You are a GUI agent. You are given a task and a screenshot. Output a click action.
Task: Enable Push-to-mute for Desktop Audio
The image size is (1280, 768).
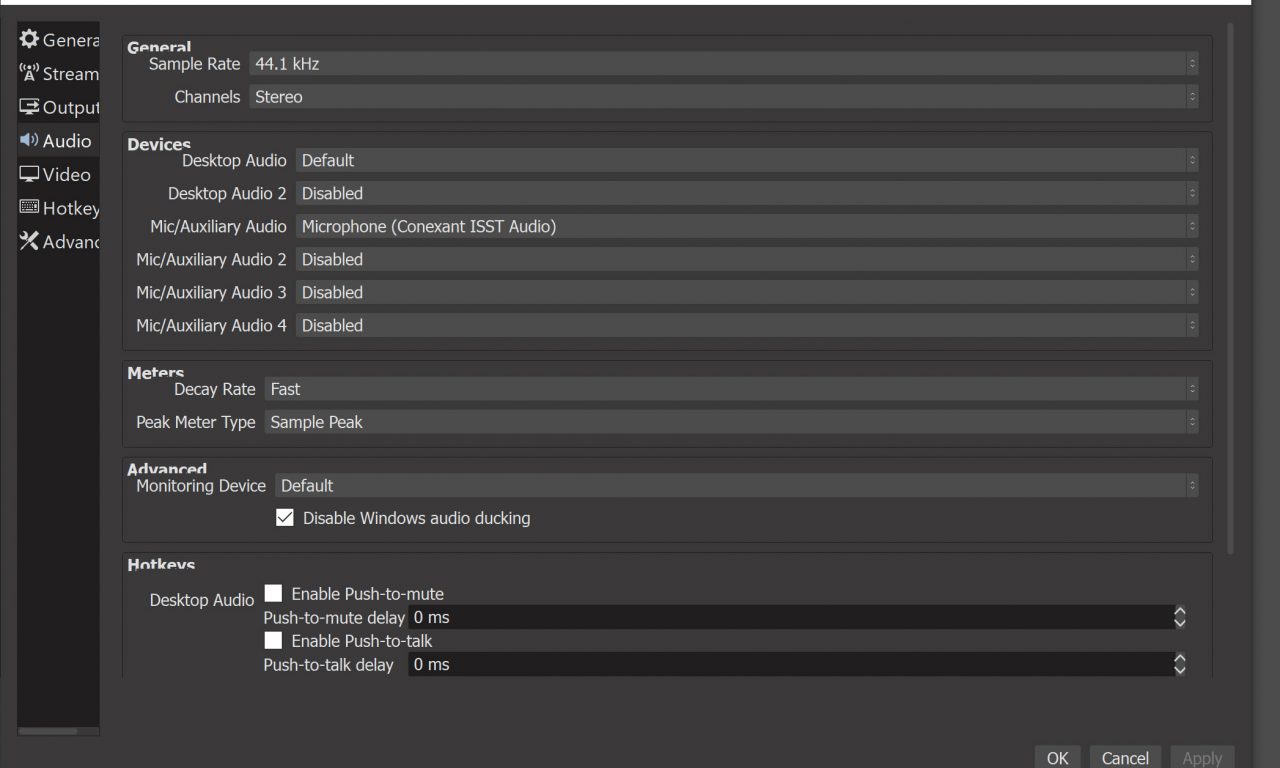click(x=273, y=594)
